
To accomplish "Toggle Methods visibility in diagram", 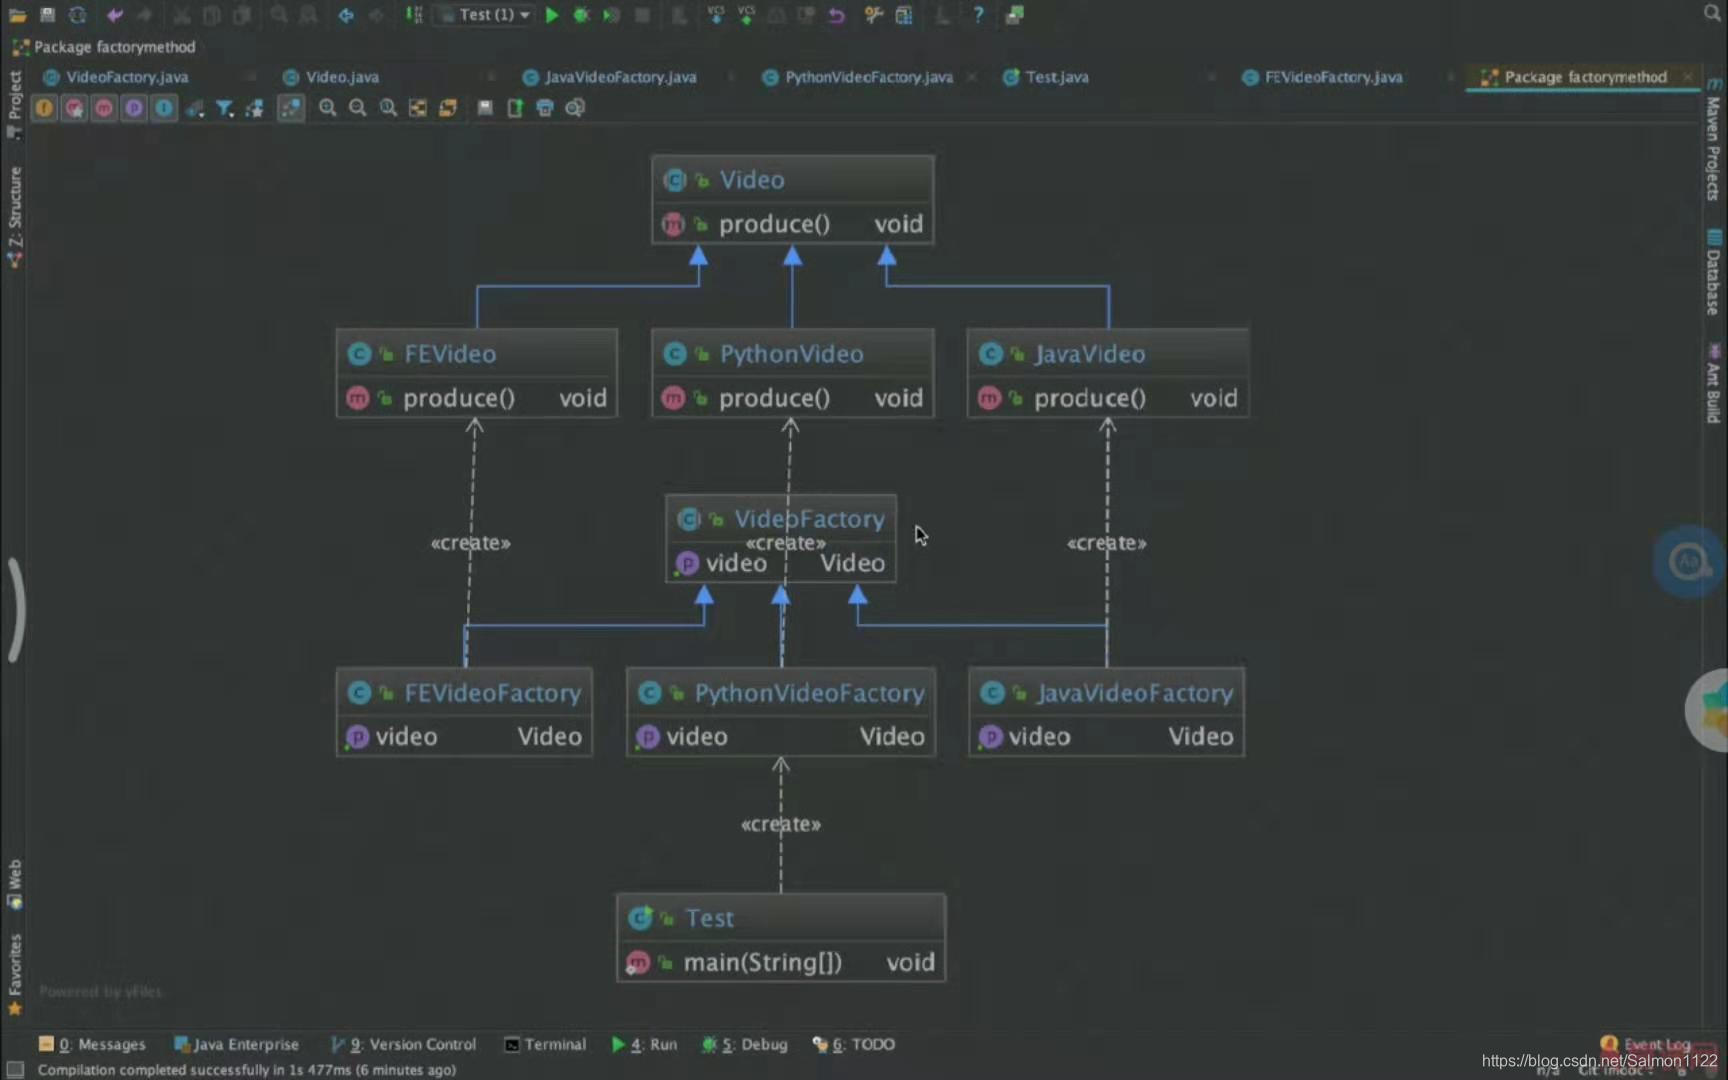I will [104, 108].
